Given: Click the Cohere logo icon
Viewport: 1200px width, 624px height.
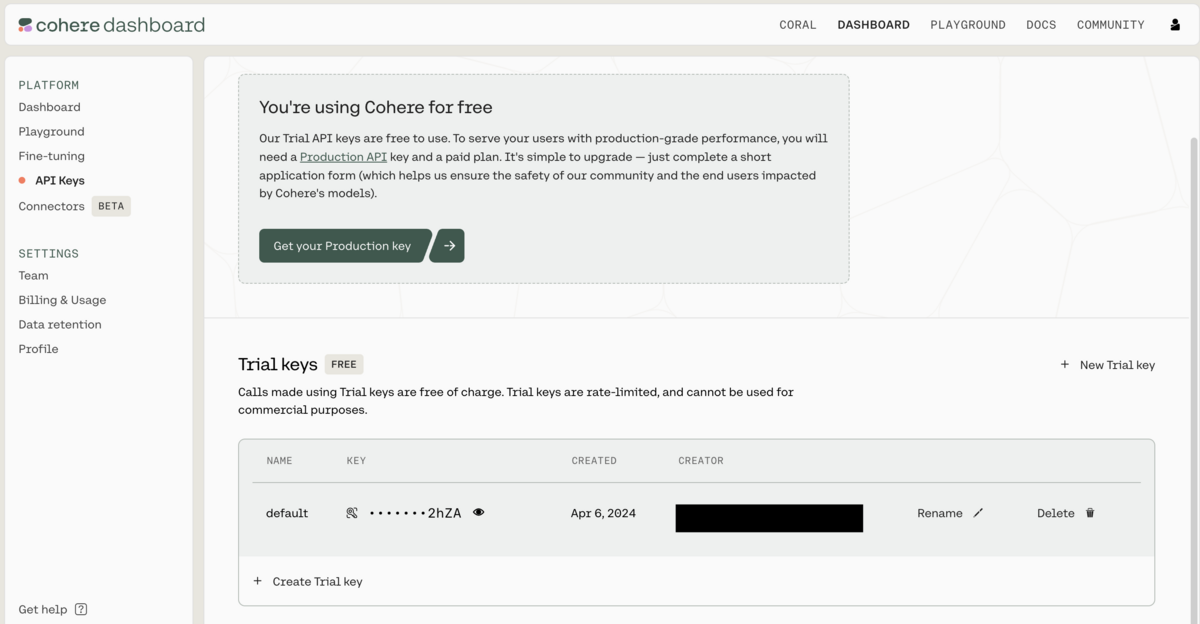Looking at the screenshot, I should [x=25, y=25].
